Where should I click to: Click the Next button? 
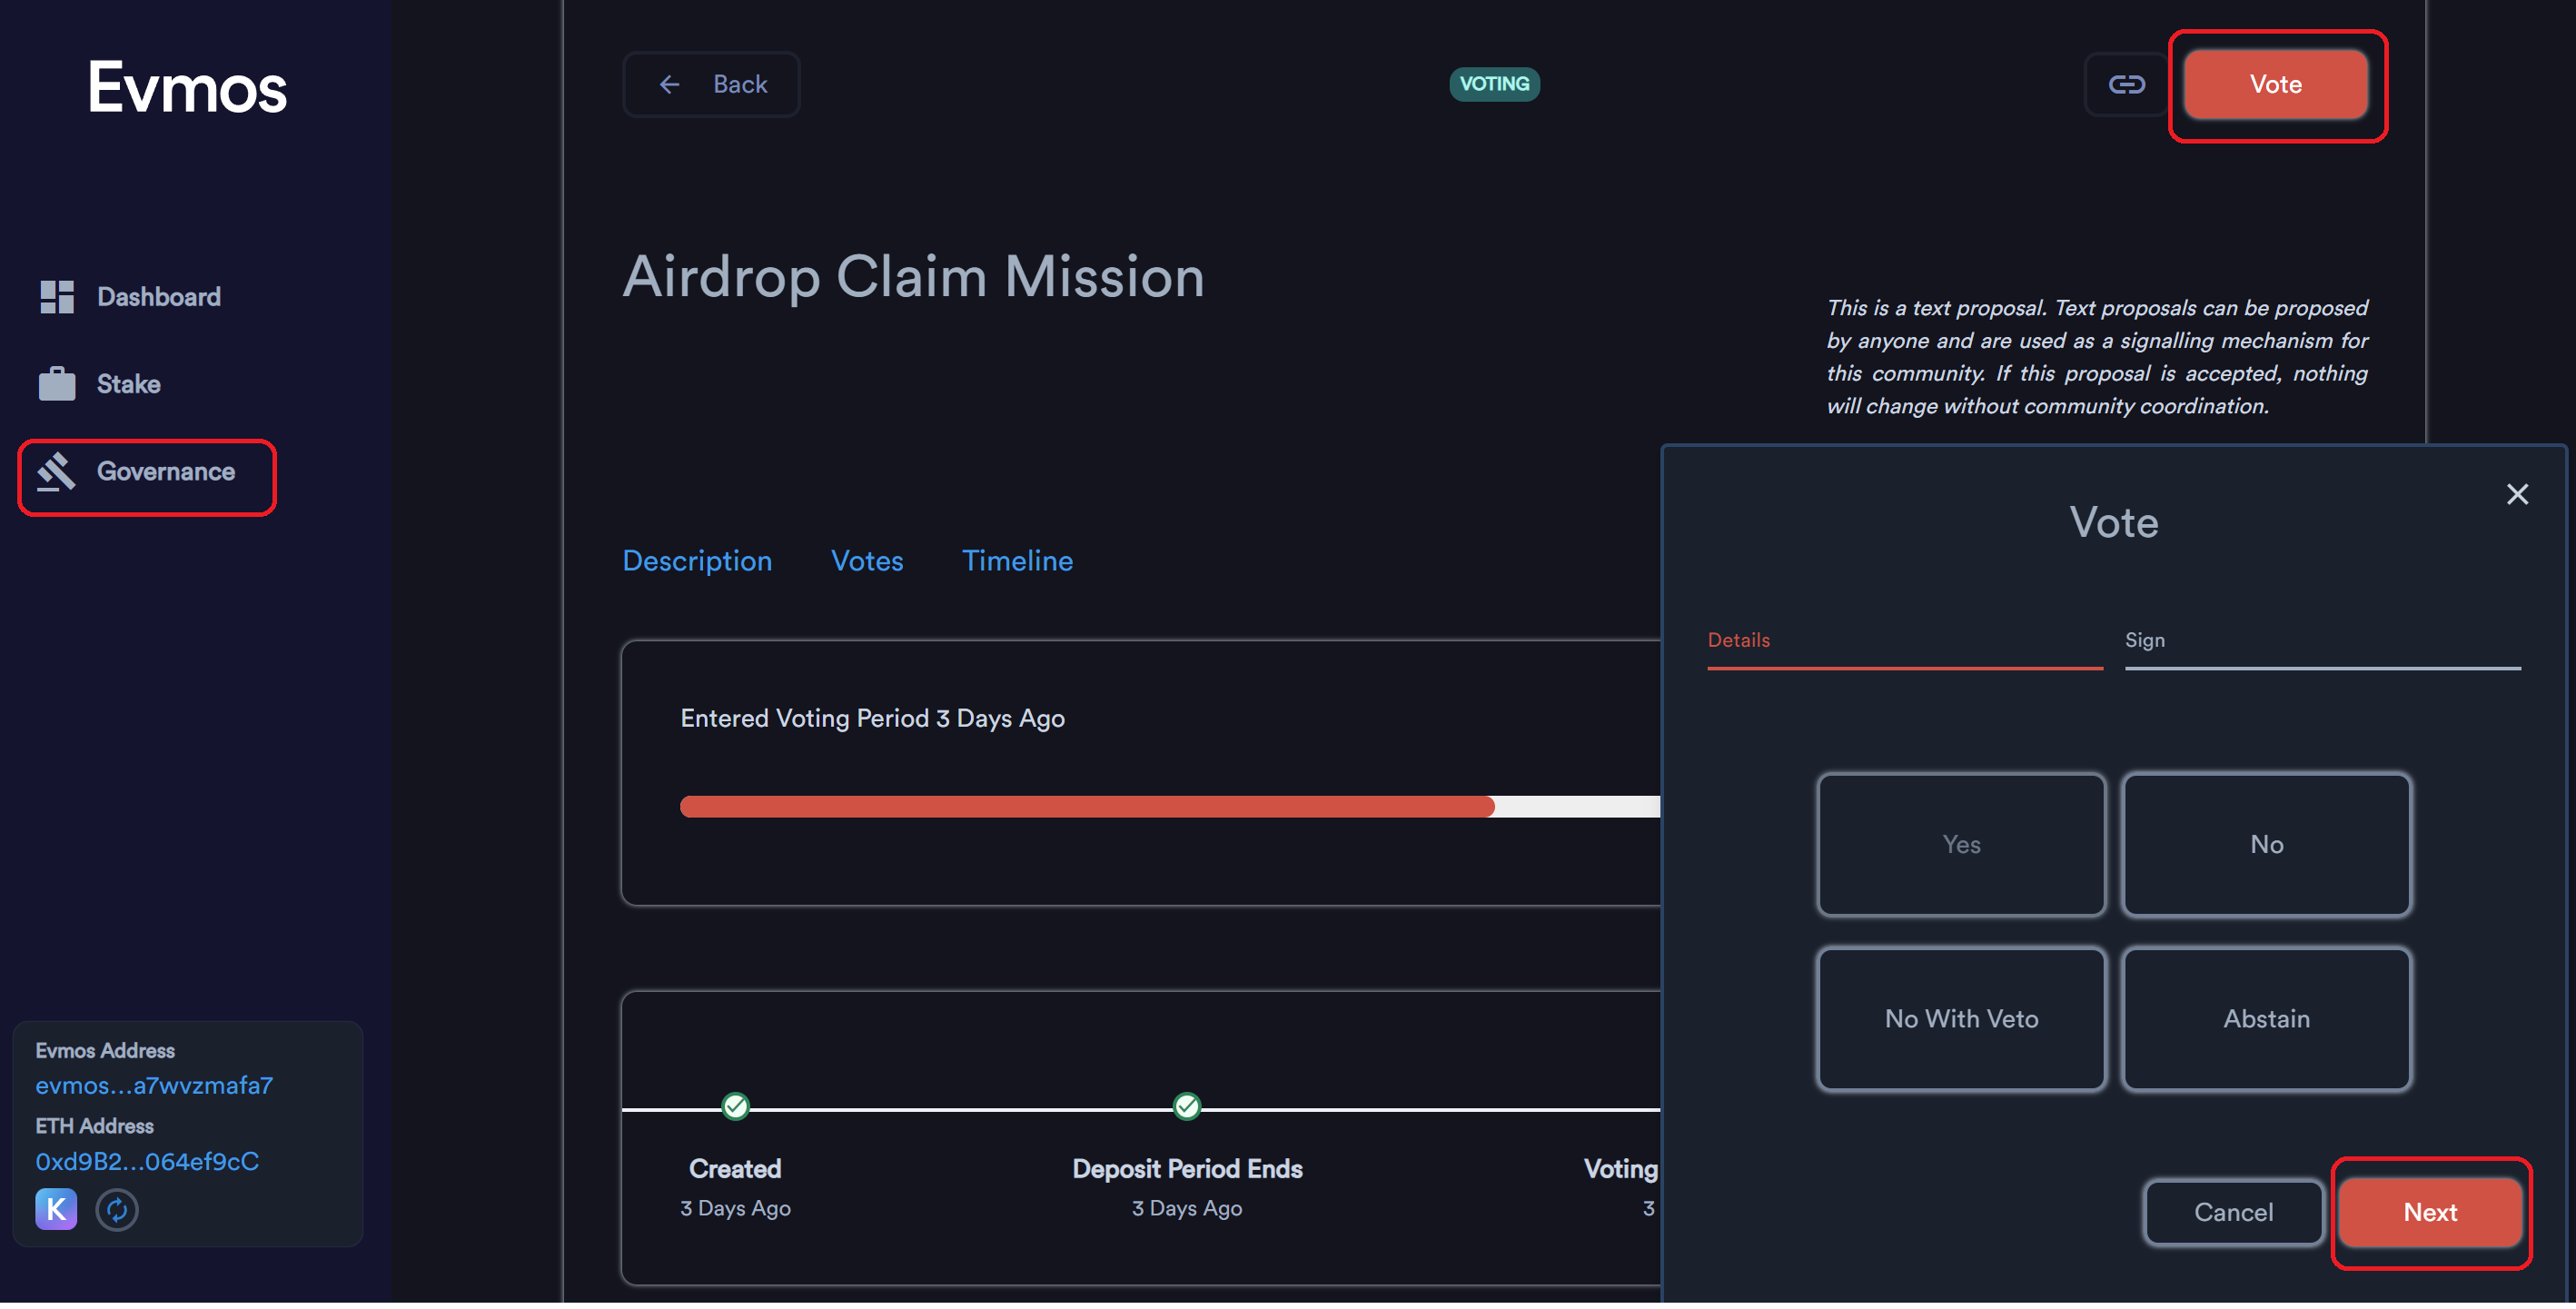(x=2429, y=1213)
